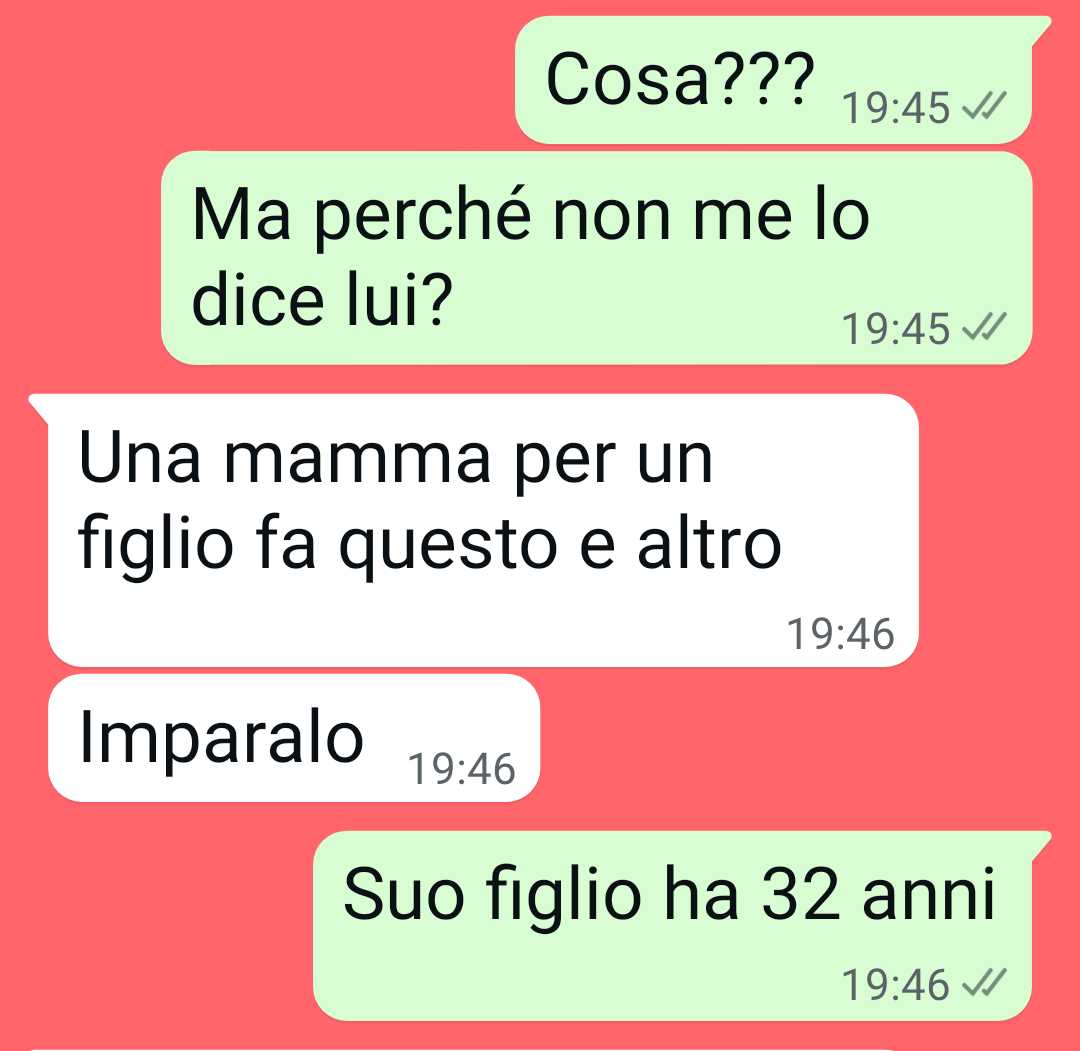Image resolution: width=1080 pixels, height=1051 pixels.
Task: Click the double check on "Suo figlio ha 32 anni"
Action: [x=984, y=983]
